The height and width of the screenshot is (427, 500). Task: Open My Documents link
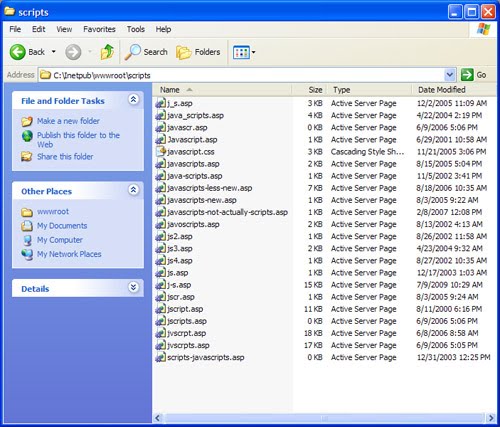point(62,226)
